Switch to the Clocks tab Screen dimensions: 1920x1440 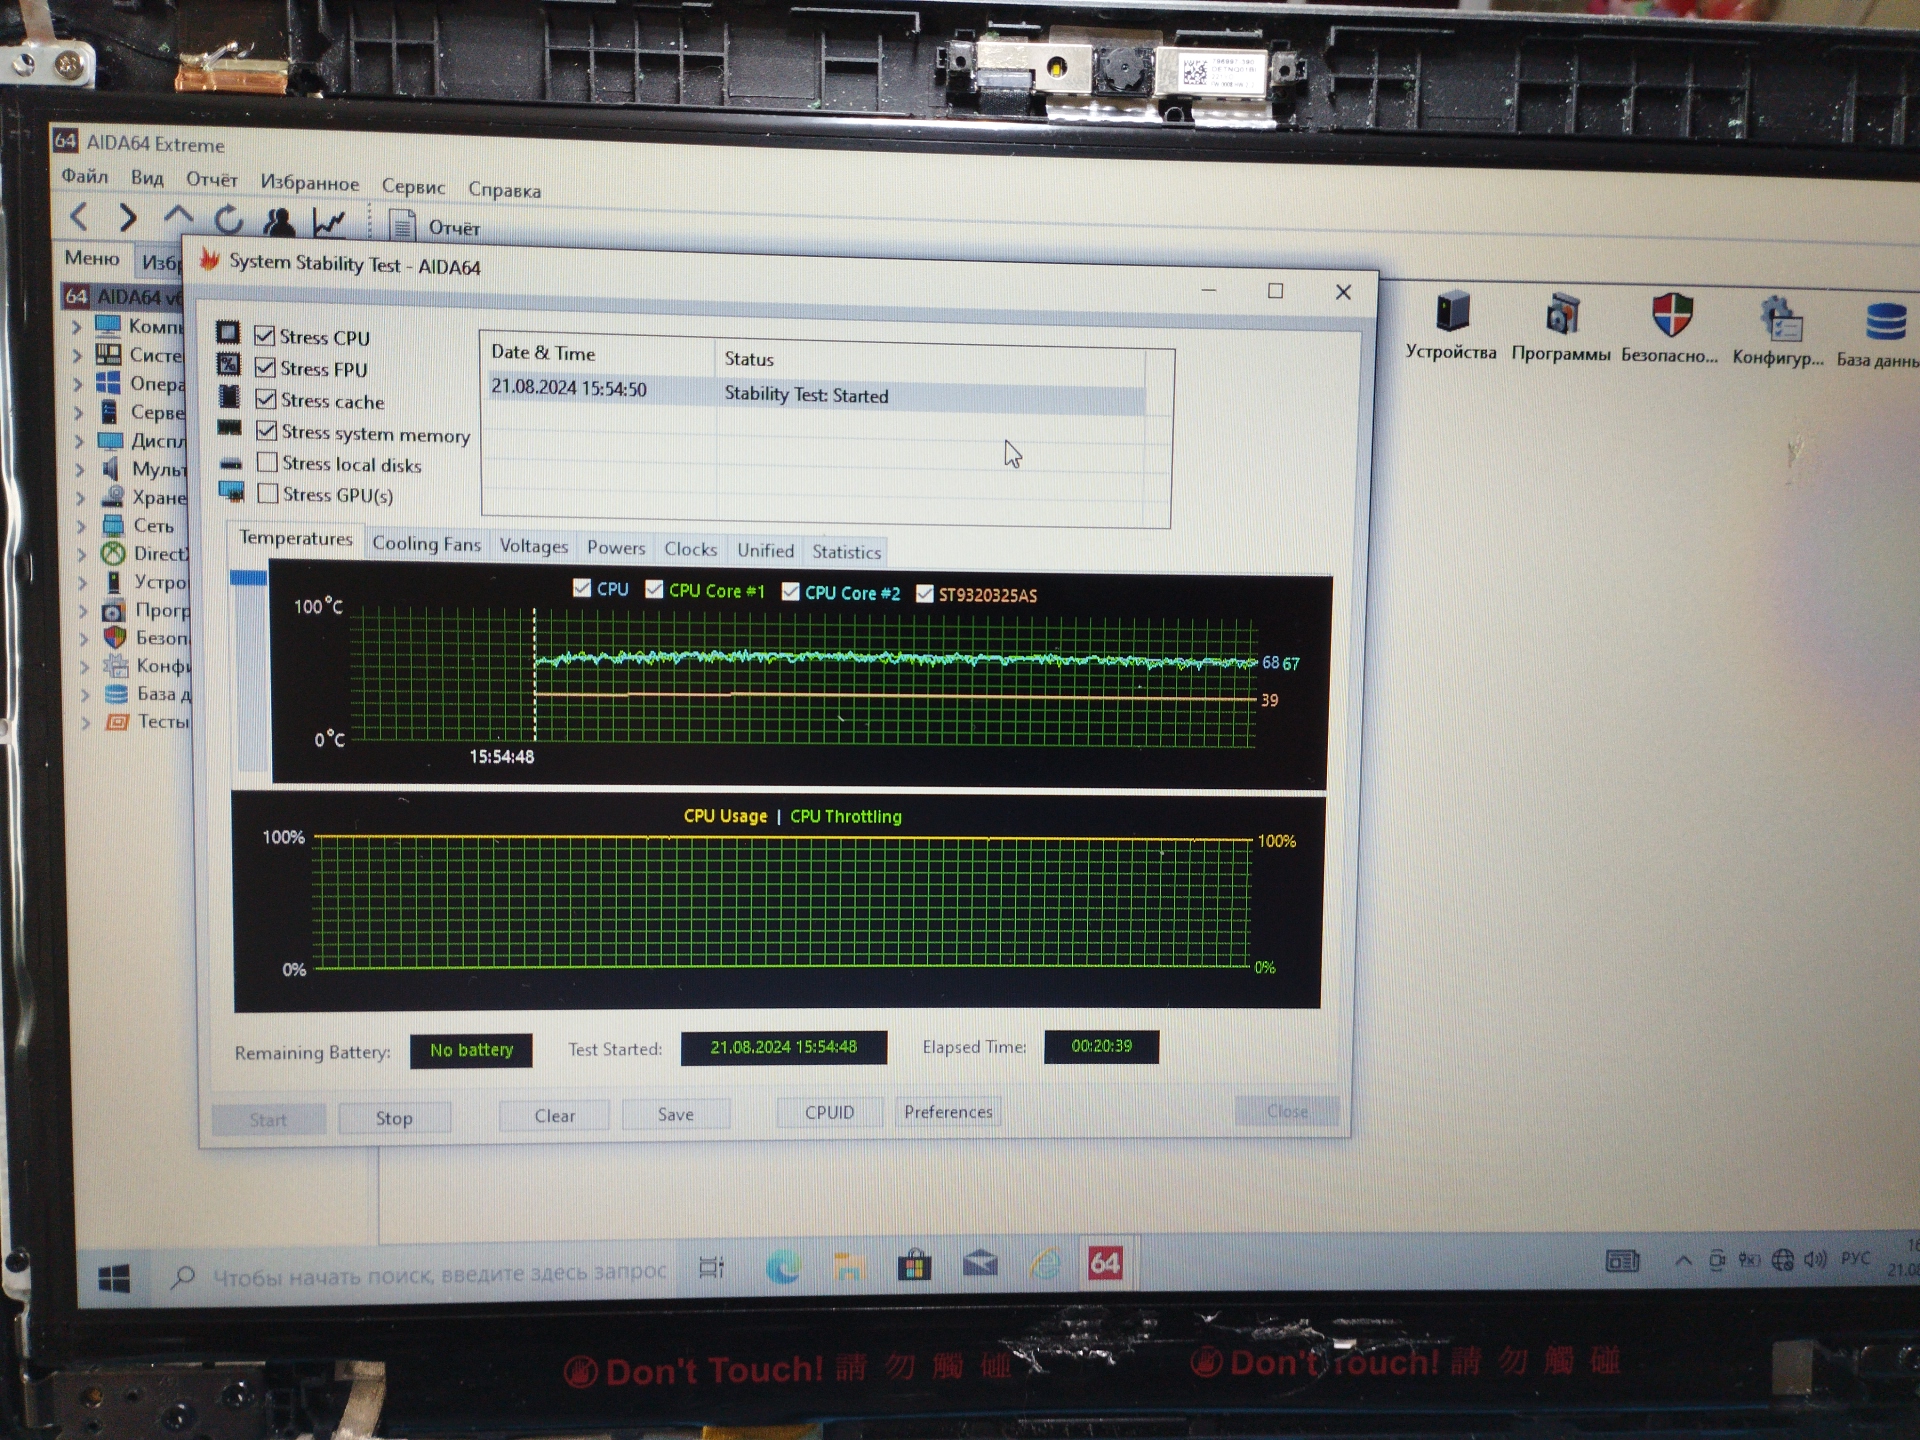click(x=690, y=549)
